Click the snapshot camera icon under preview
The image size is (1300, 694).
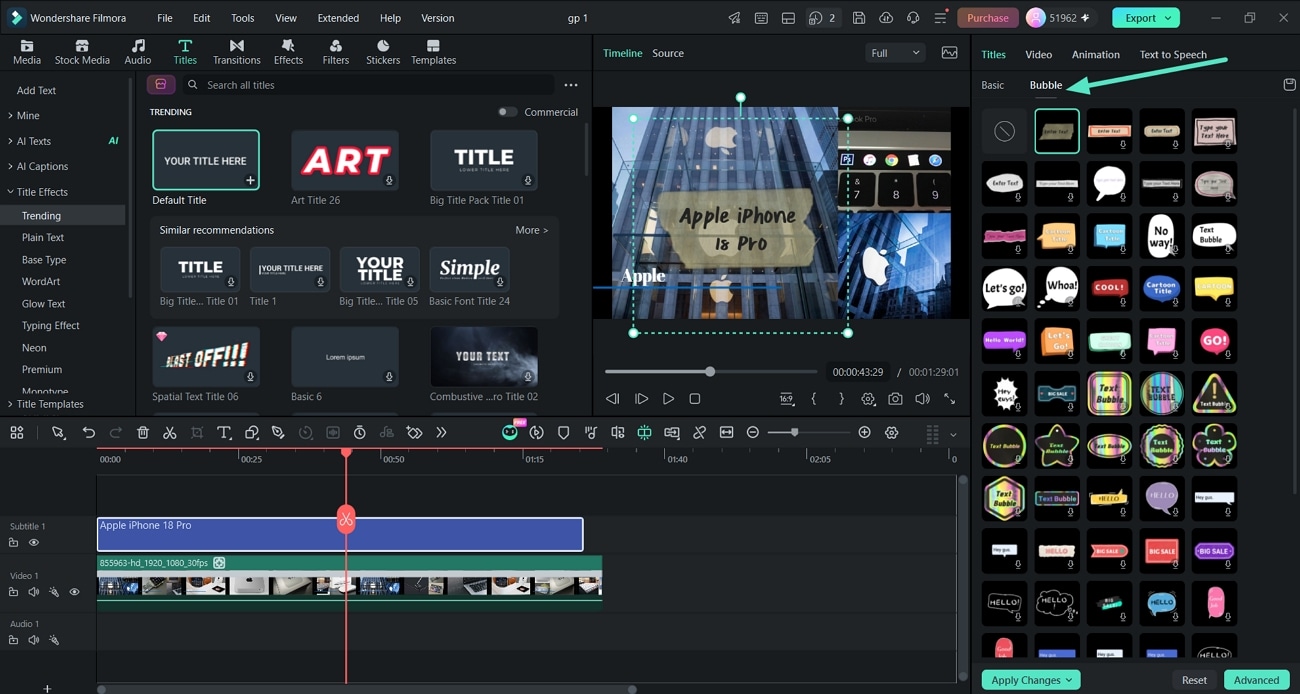click(895, 399)
